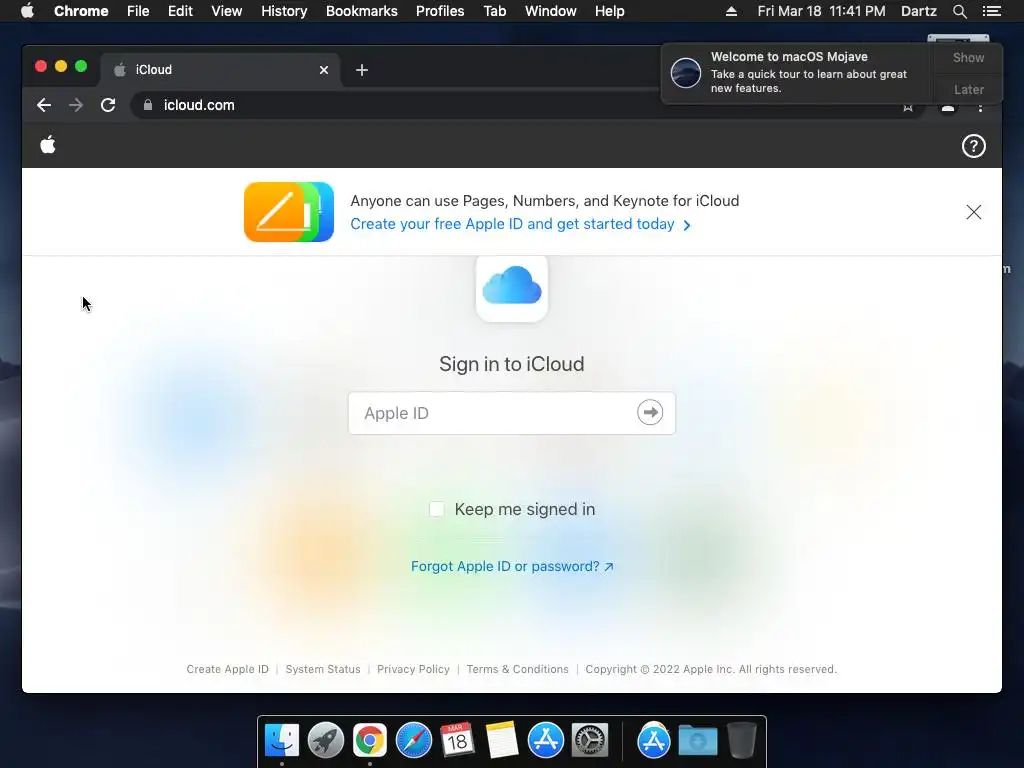Open Finder from the Dock
The image size is (1024, 768).
point(282,741)
